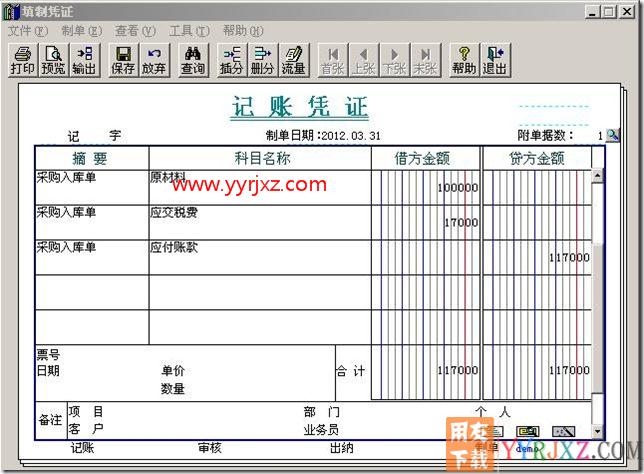644x474 pixels.
Task: Open the 文件 menu
Action: coord(28,31)
